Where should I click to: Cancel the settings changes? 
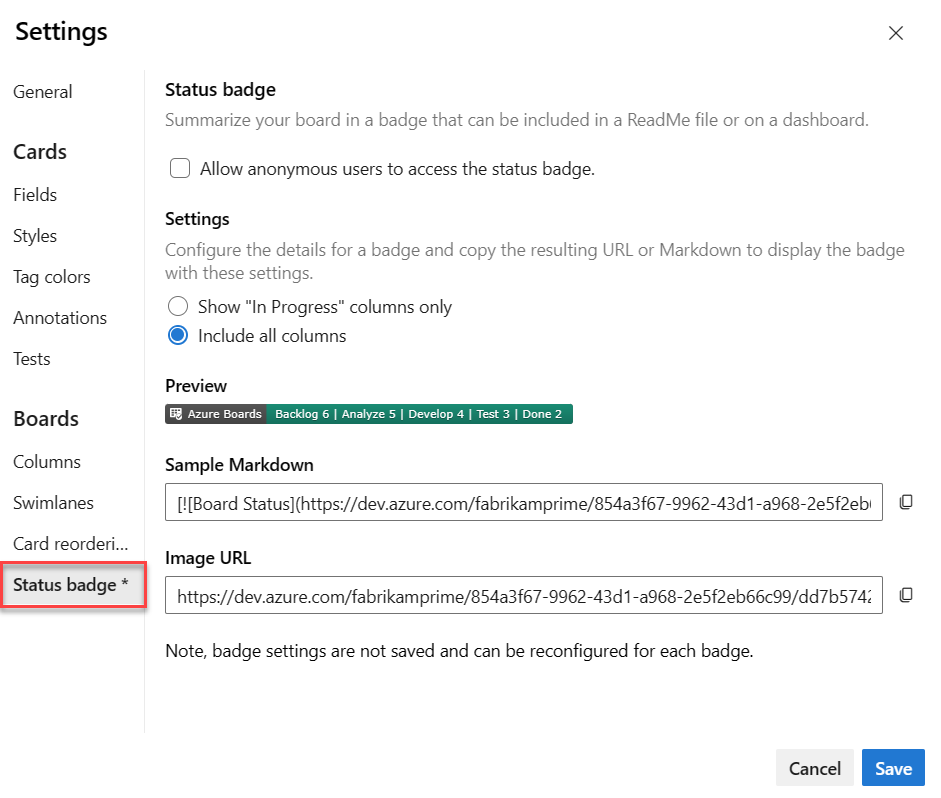[814, 768]
